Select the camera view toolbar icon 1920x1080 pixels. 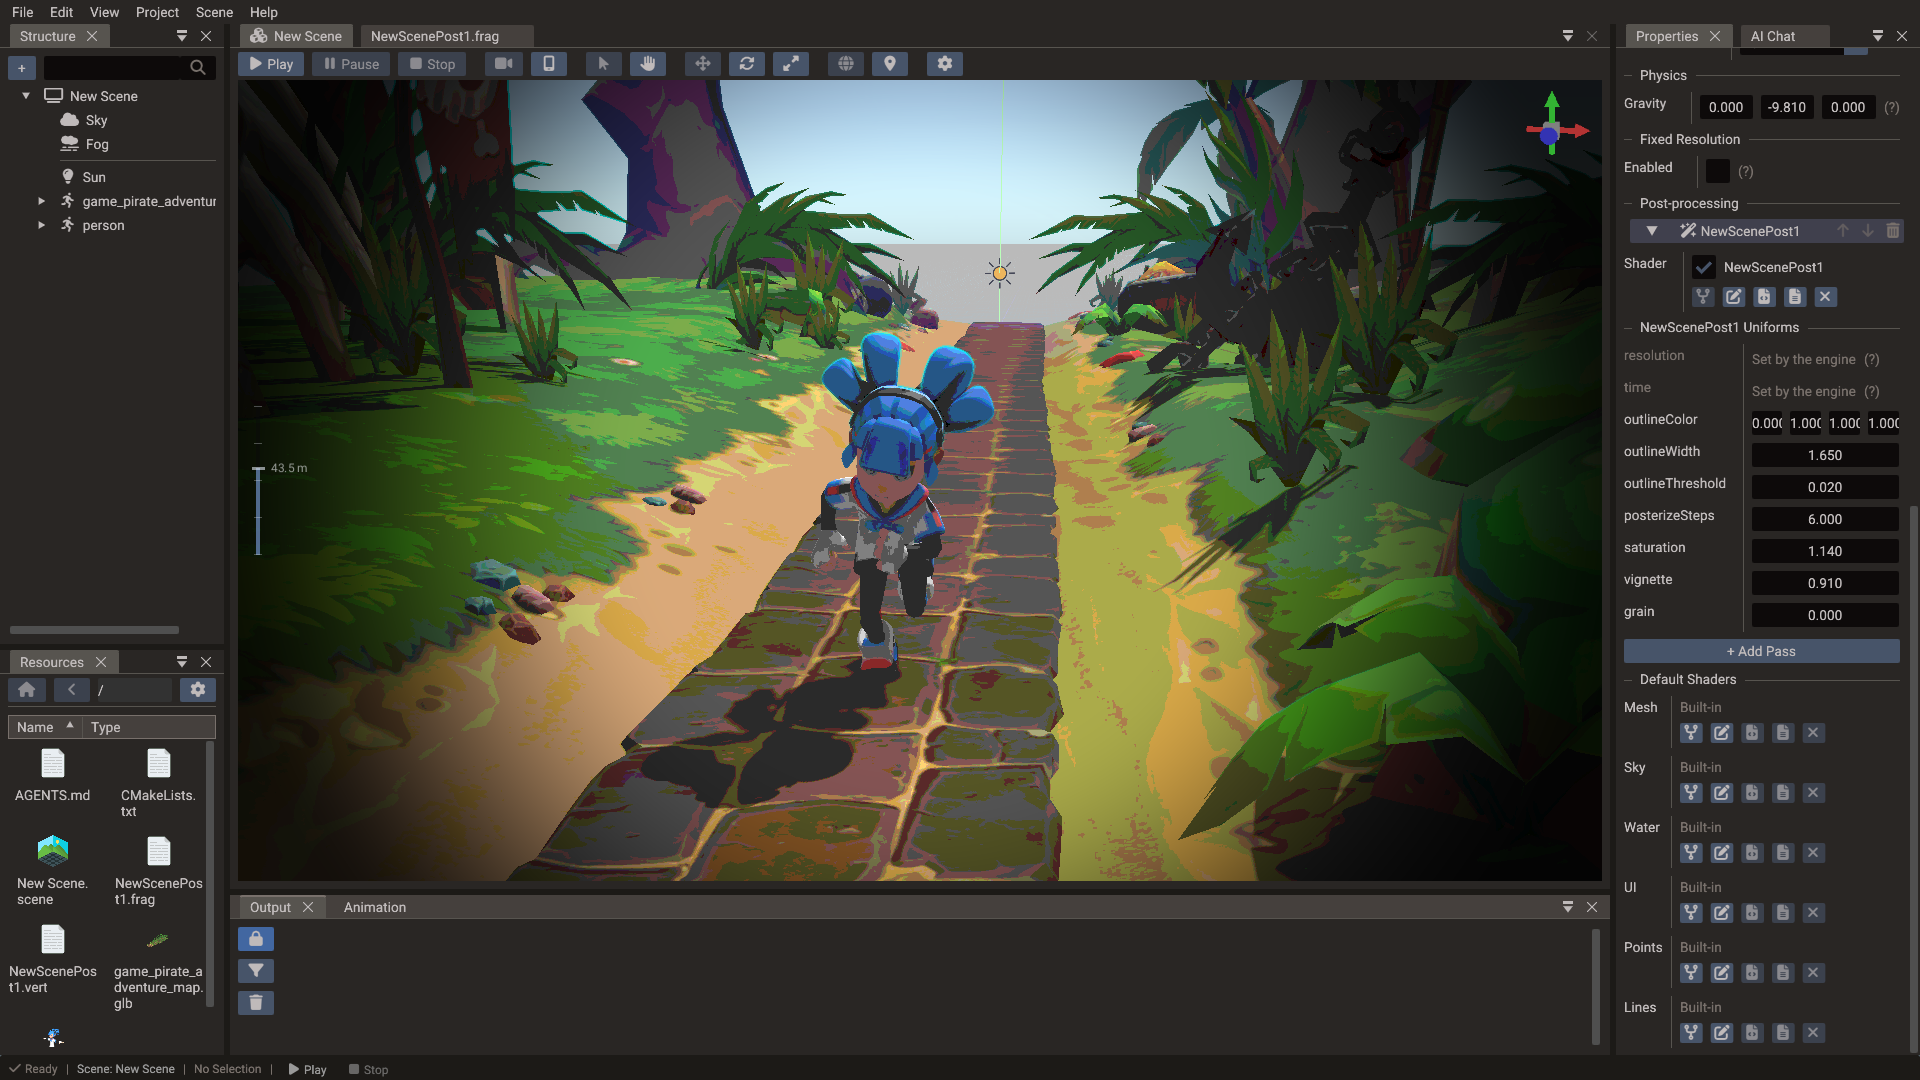click(504, 64)
